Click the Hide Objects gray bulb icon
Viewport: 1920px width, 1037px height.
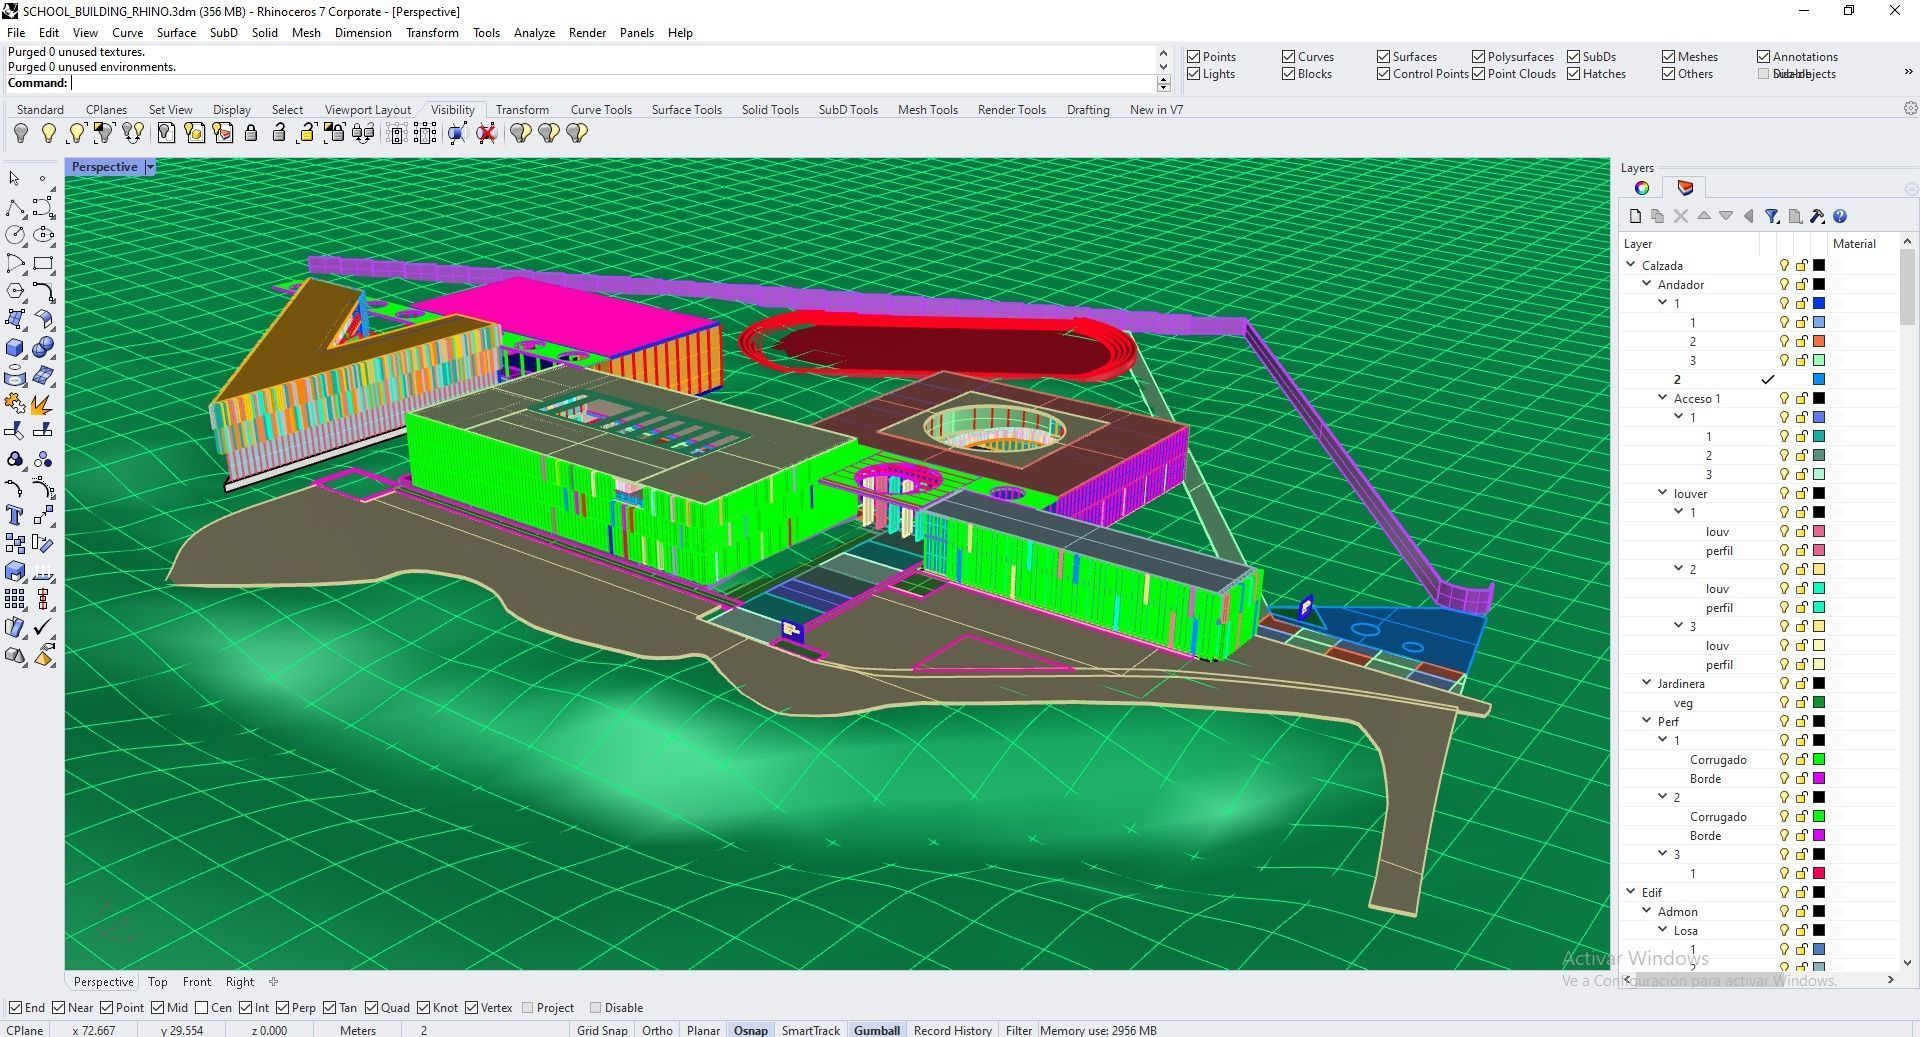(20, 133)
